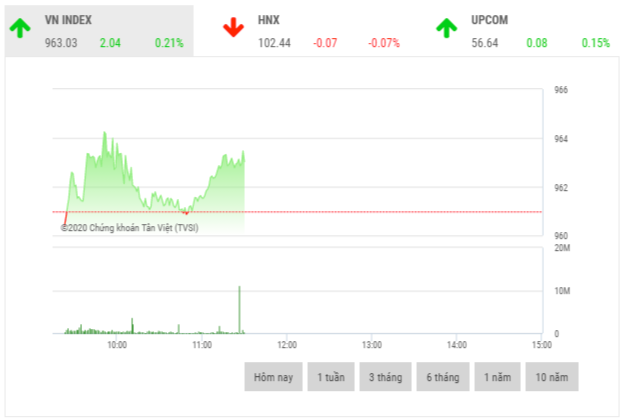Choose the 3 tháng time range
625x420 pixels.
point(386,377)
